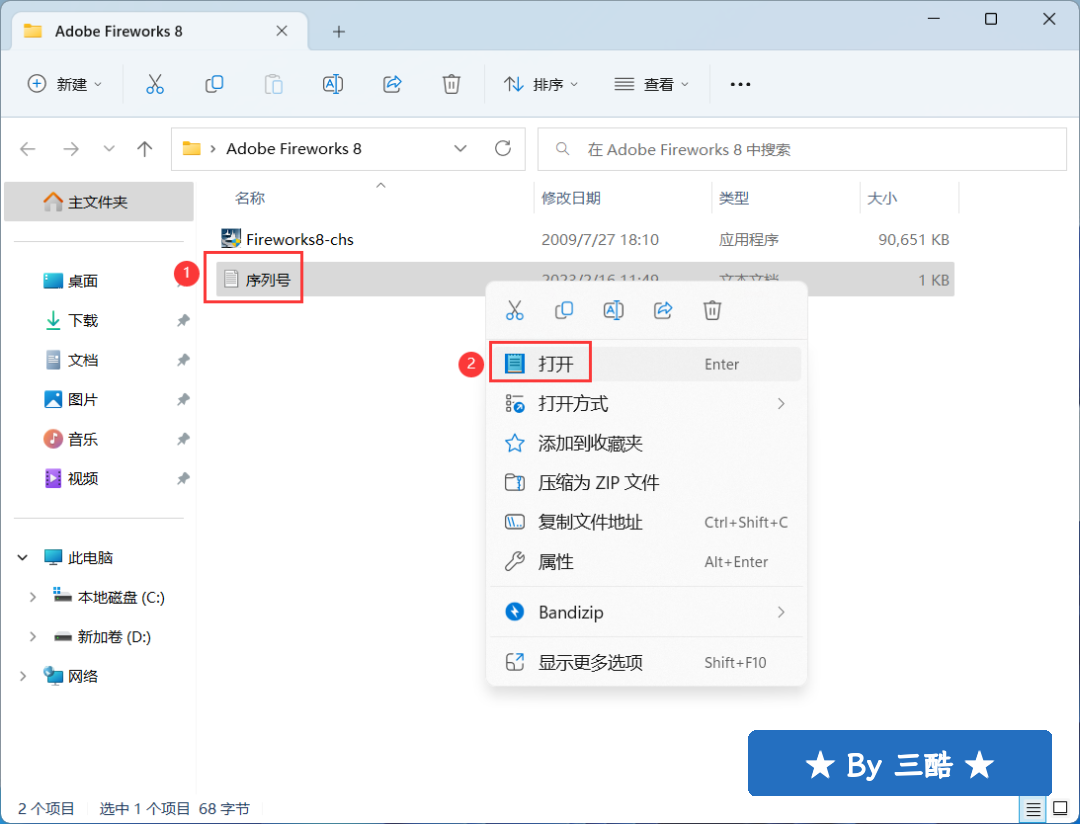Click the Rename icon in the context menu
The width and height of the screenshot is (1080, 824).
pyautogui.click(x=614, y=310)
